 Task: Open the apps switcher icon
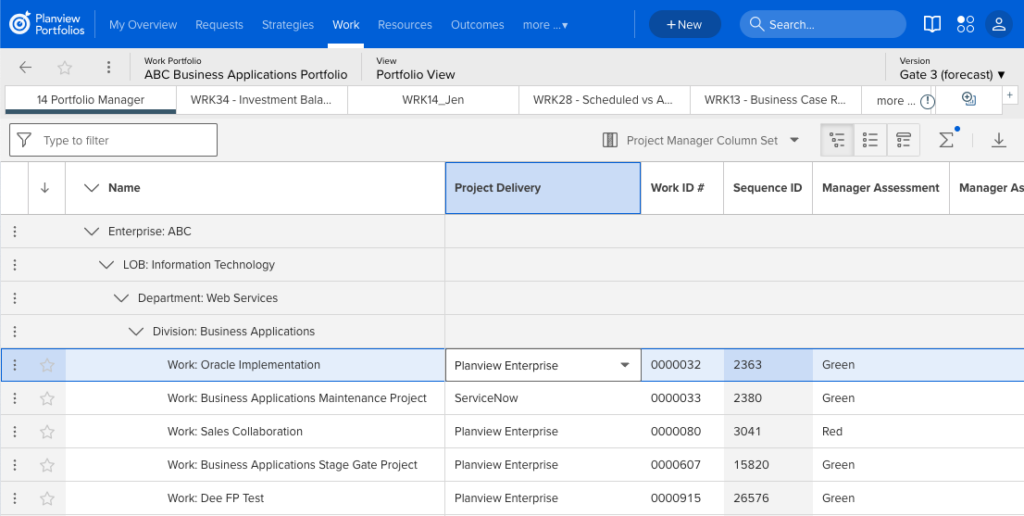965,24
